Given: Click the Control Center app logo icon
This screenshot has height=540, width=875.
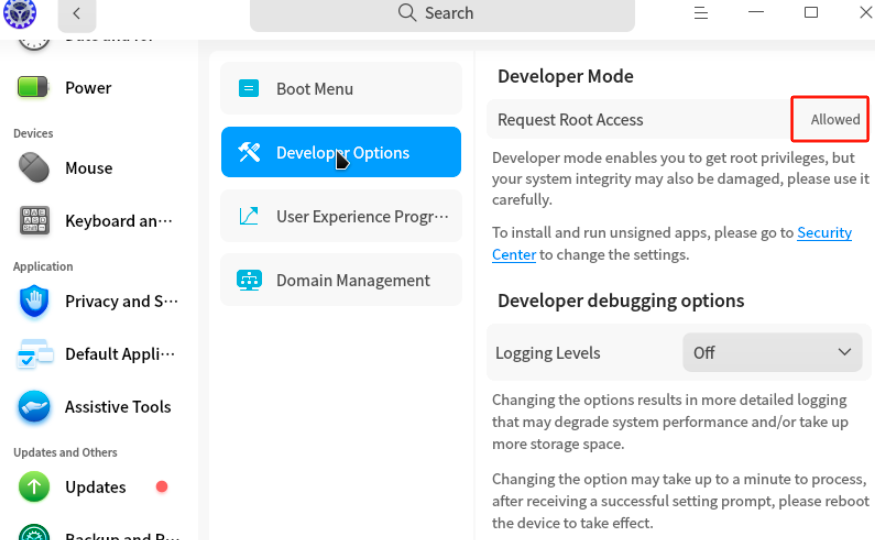Looking at the screenshot, I should click(20, 13).
